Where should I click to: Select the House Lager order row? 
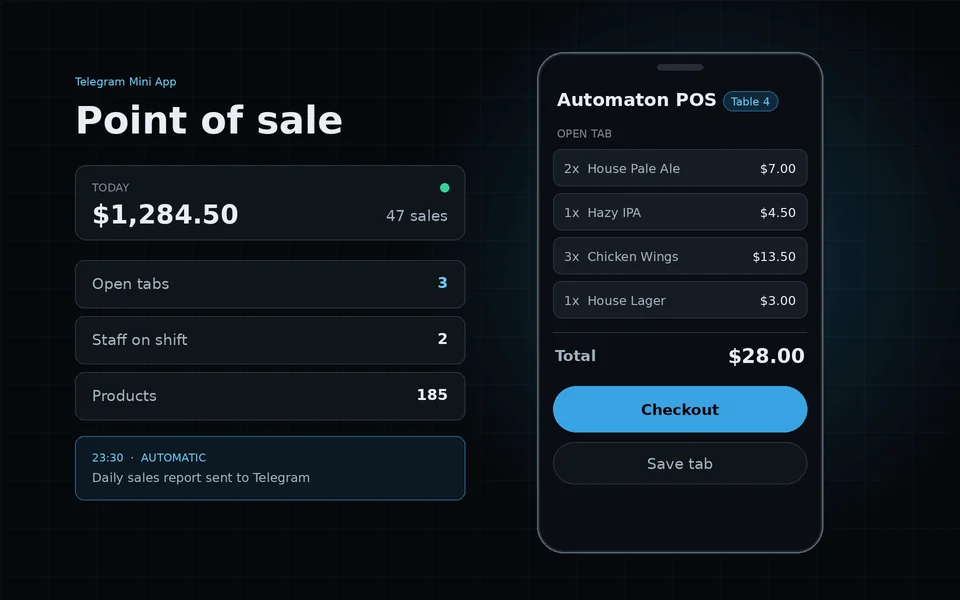click(x=680, y=301)
